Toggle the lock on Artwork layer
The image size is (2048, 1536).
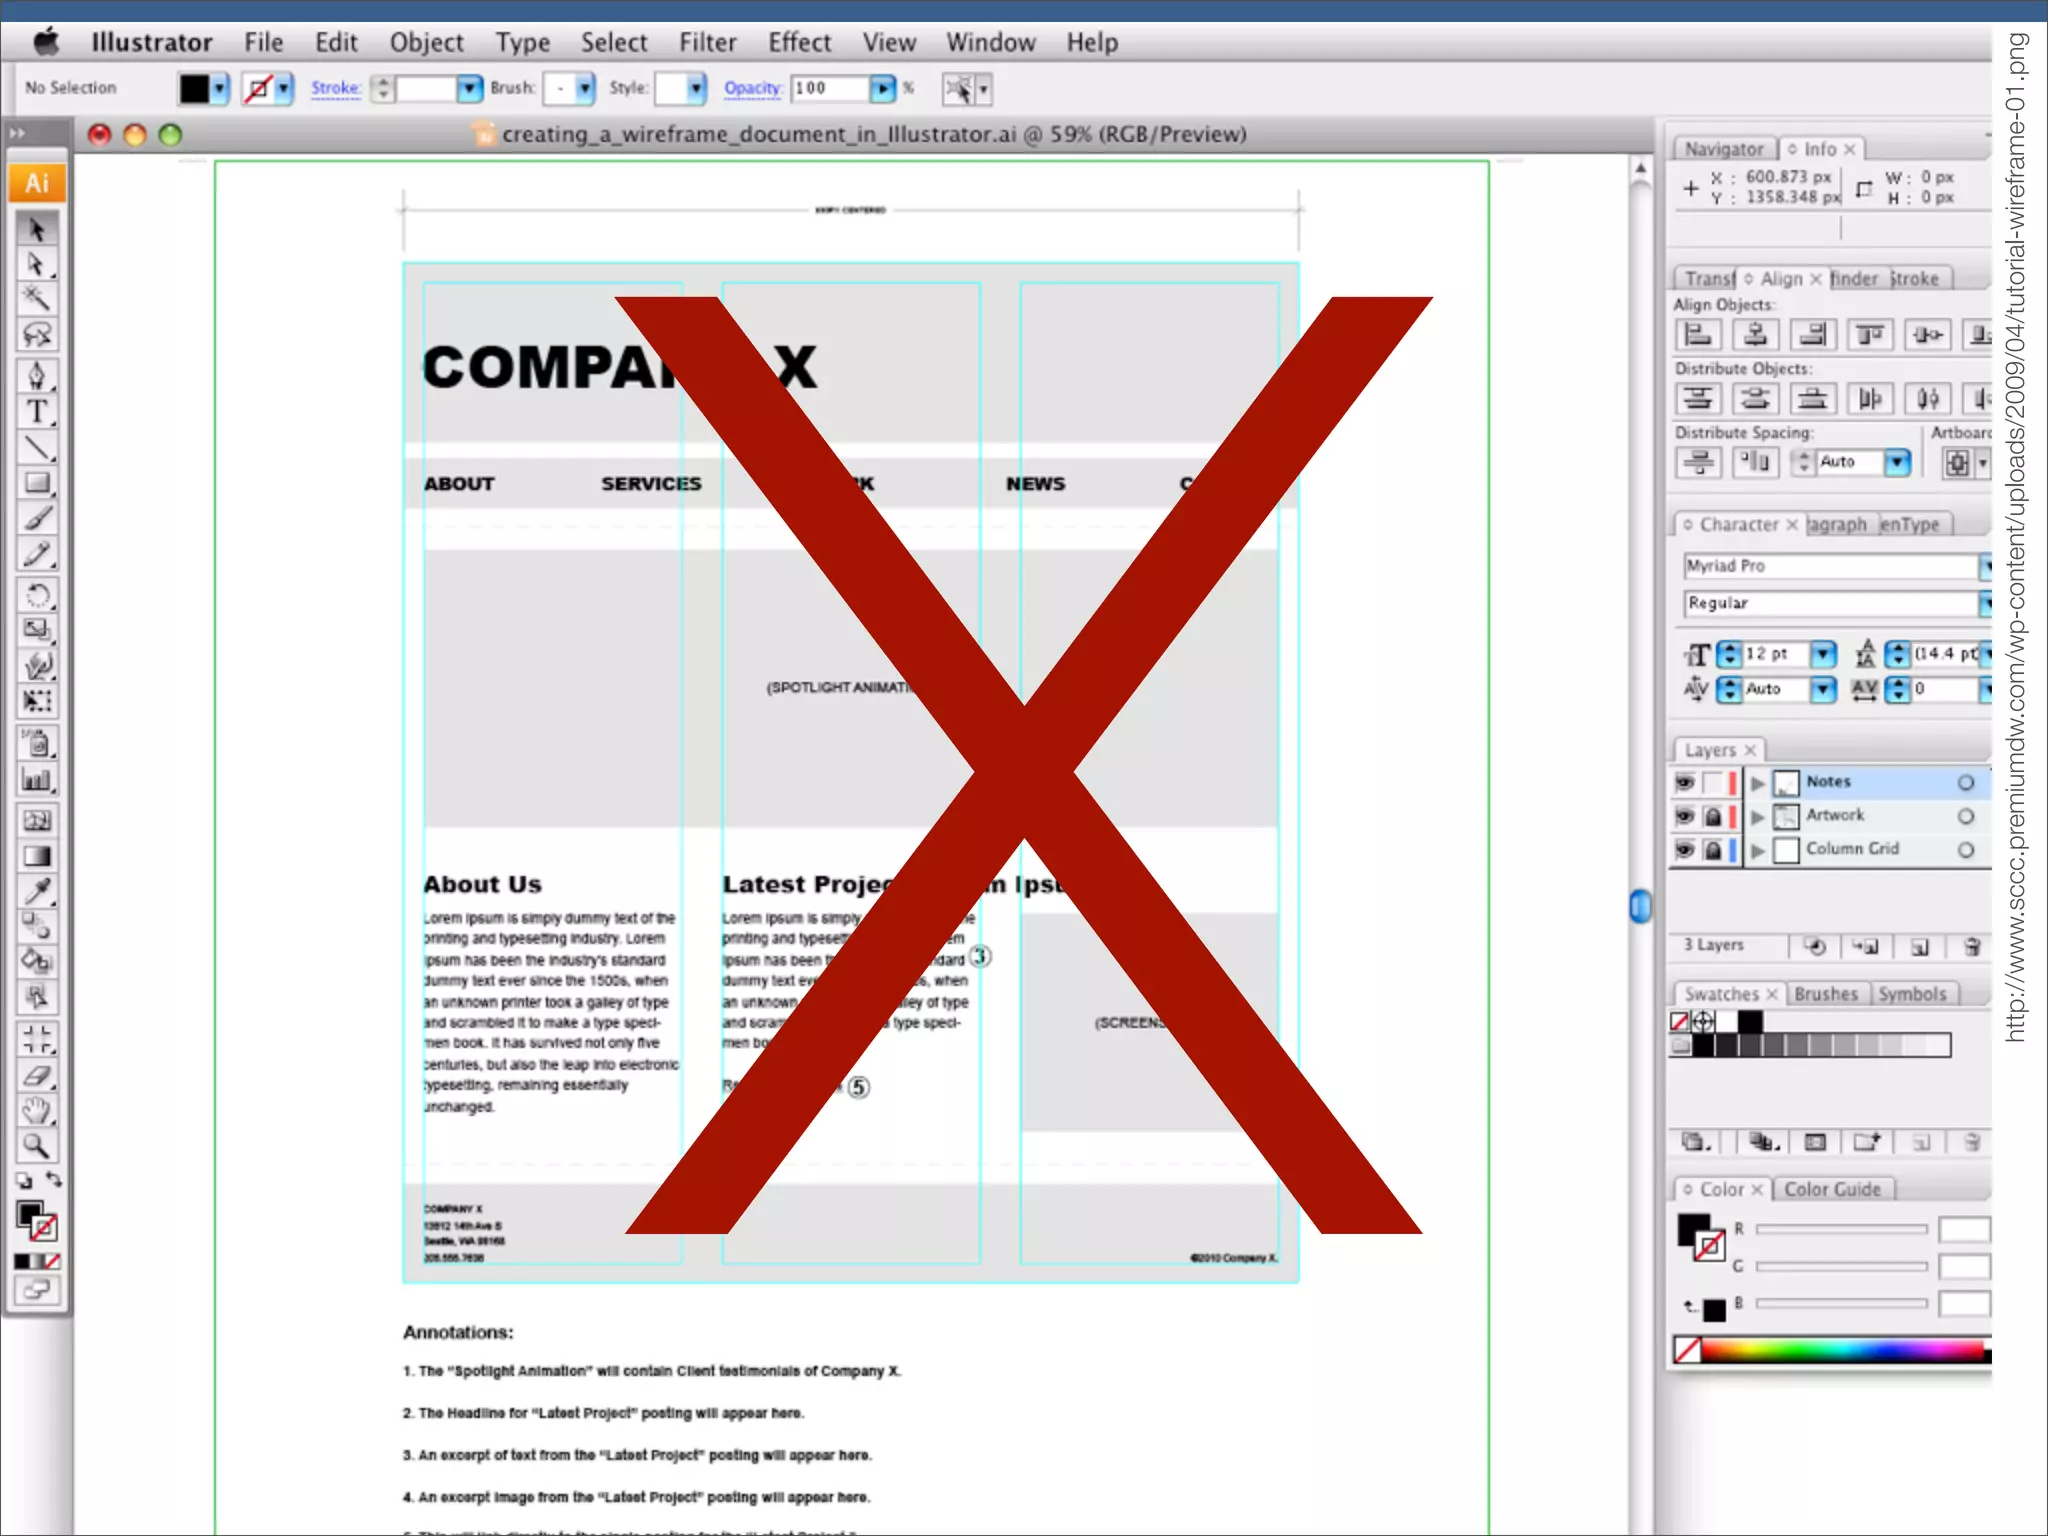[1712, 817]
